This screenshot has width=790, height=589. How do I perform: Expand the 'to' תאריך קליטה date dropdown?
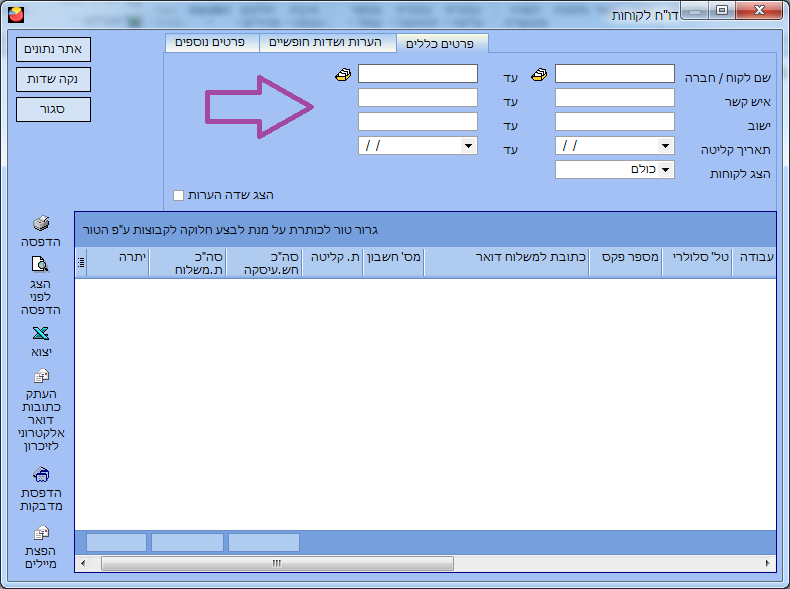tap(468, 146)
